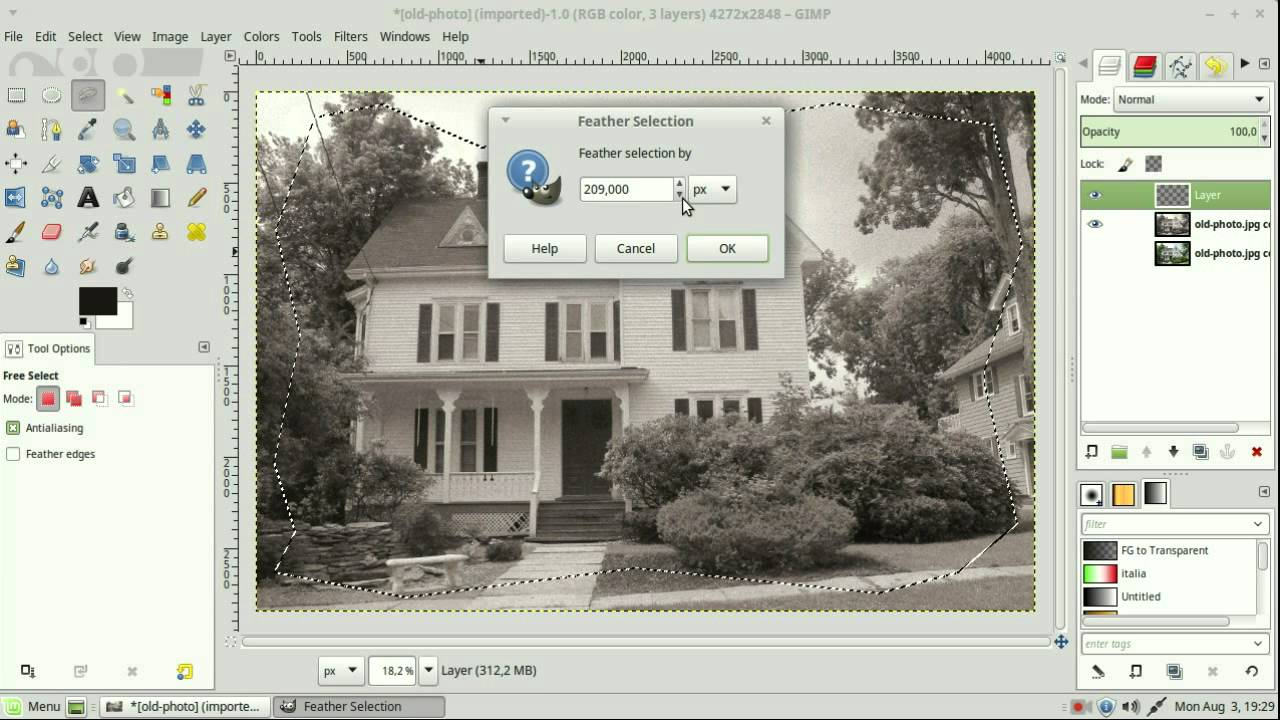Screen dimensions: 1280x720
Task: Switch to the Channels tab
Action: pyautogui.click(x=1144, y=66)
